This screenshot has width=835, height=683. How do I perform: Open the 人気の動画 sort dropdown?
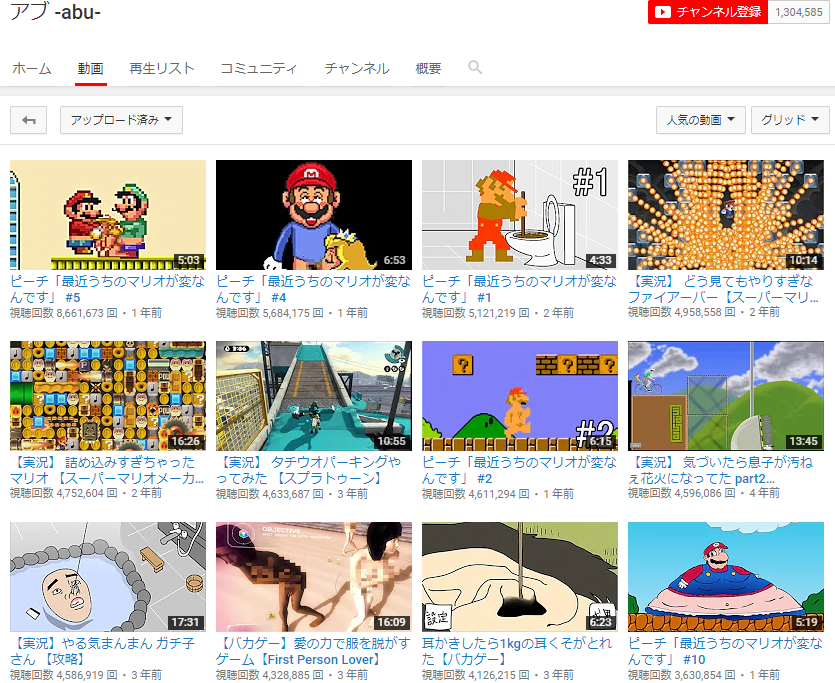click(x=701, y=120)
